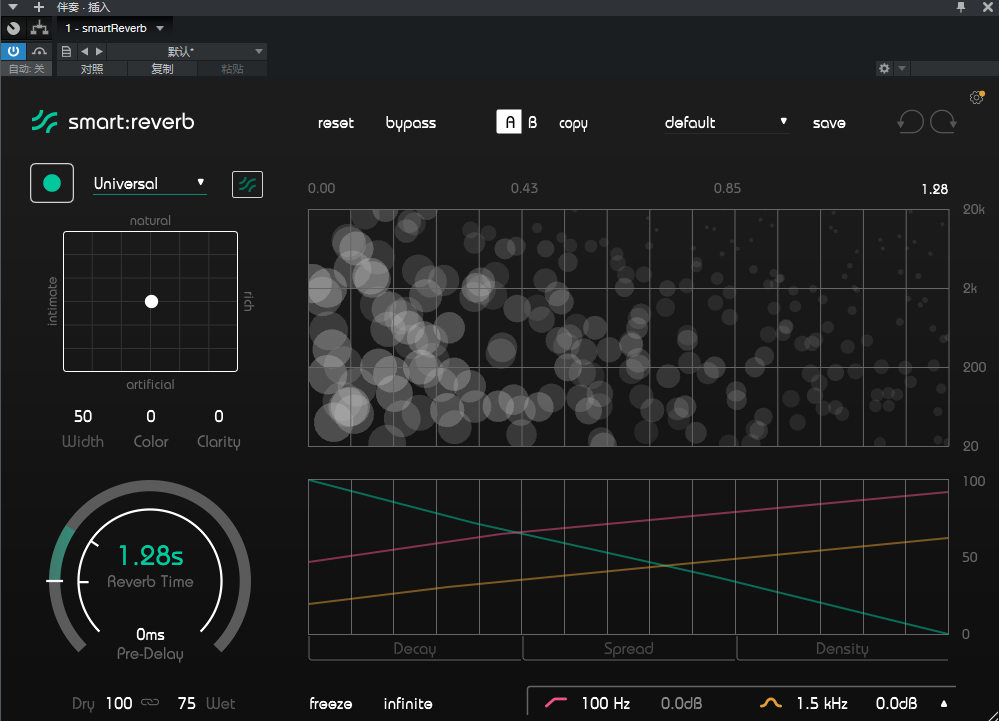Open the 1 - smartReverb insert dropdown

pyautogui.click(x=115, y=28)
